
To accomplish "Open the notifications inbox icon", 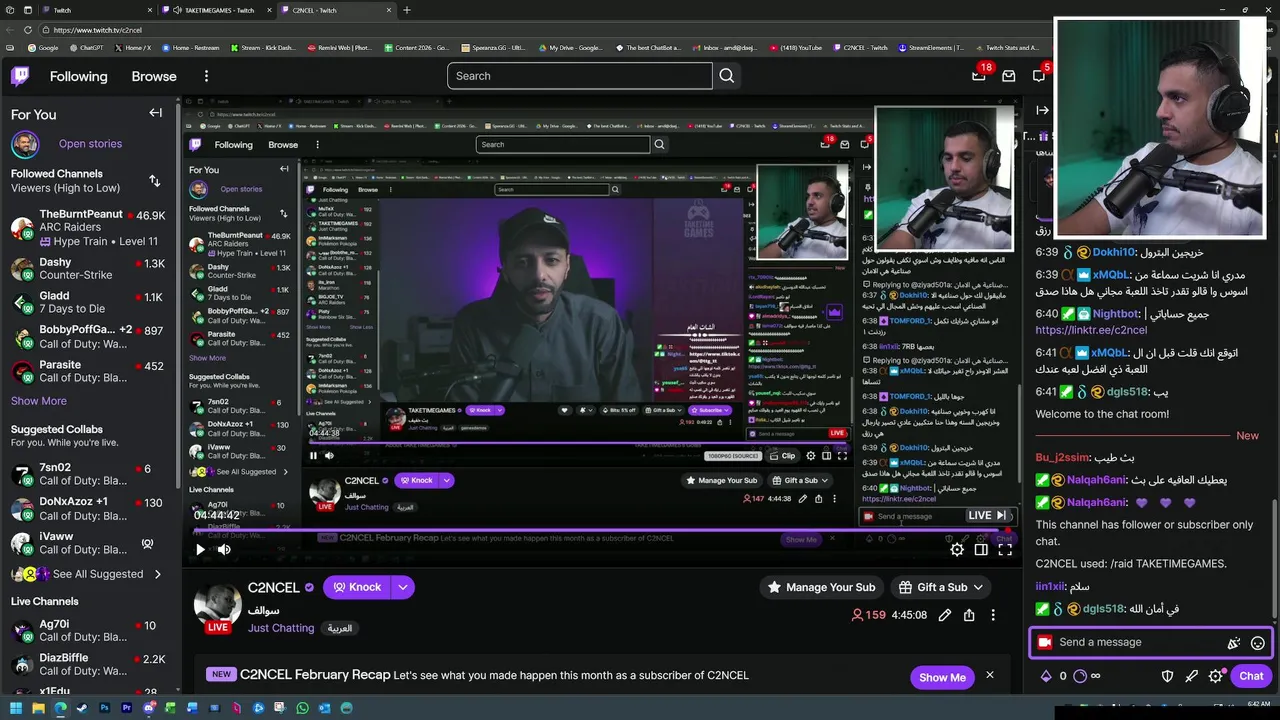I will (x=1009, y=76).
